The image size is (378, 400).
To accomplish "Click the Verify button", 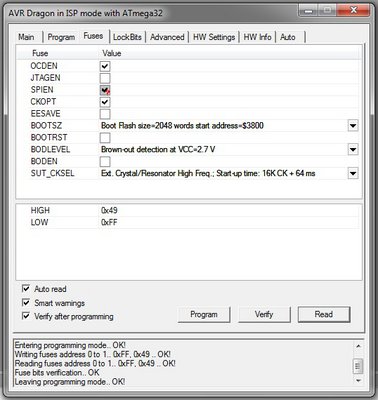I will (x=264, y=314).
